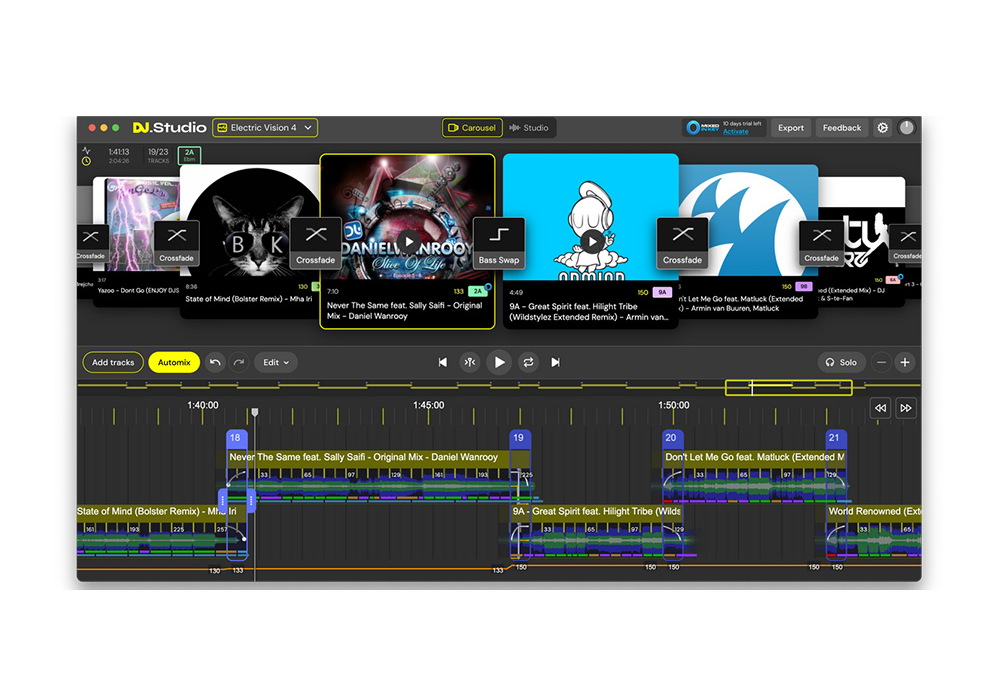Click the 1:45:00 time ruler label
1000x700 pixels.
(429, 405)
